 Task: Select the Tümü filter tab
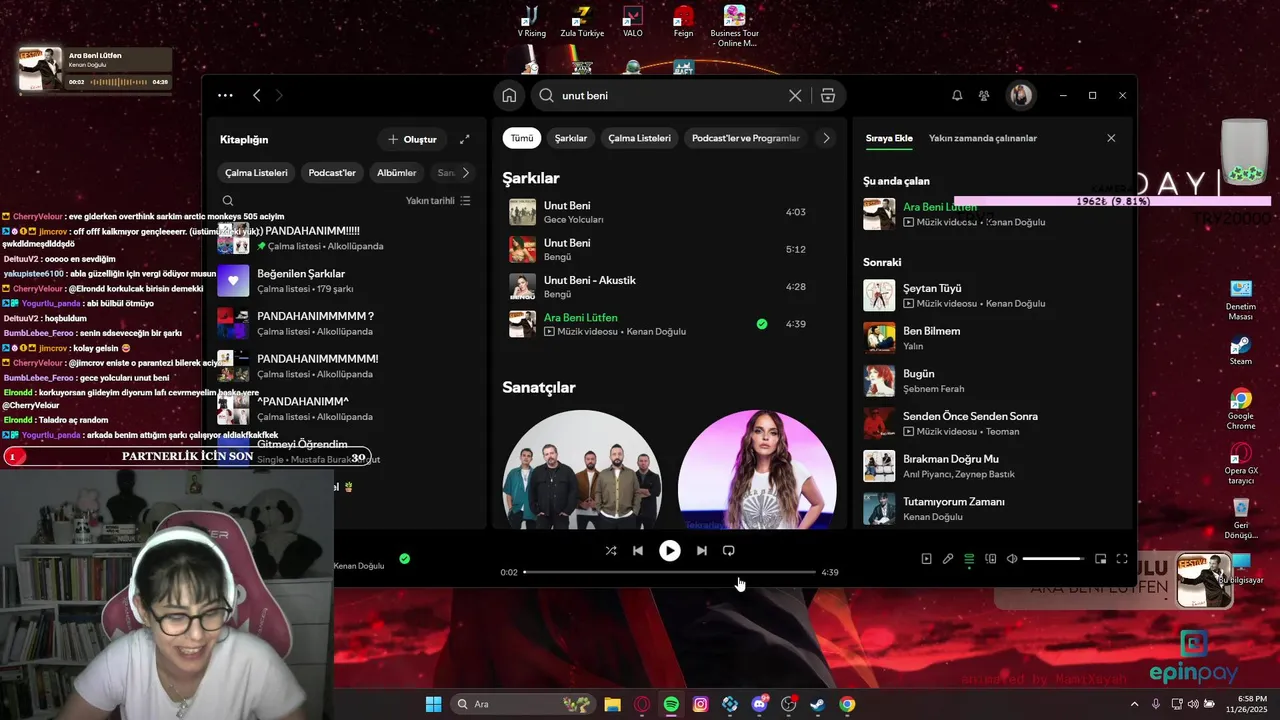[x=522, y=139]
